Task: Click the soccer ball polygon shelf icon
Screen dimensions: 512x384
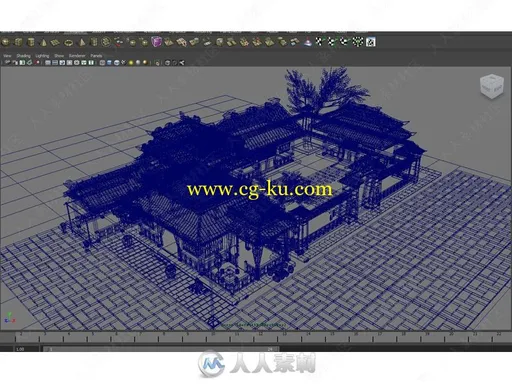Action: [x=106, y=42]
